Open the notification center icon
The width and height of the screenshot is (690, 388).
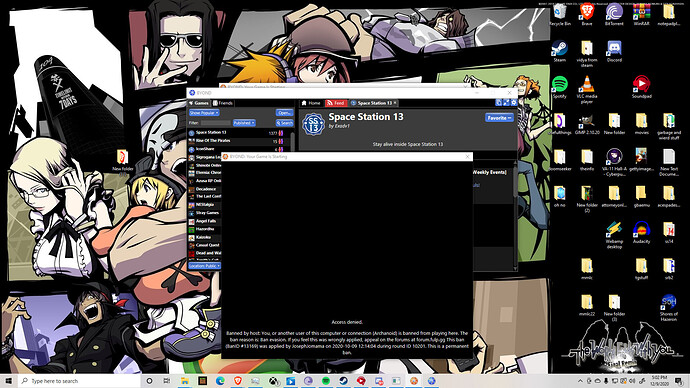coord(679,381)
